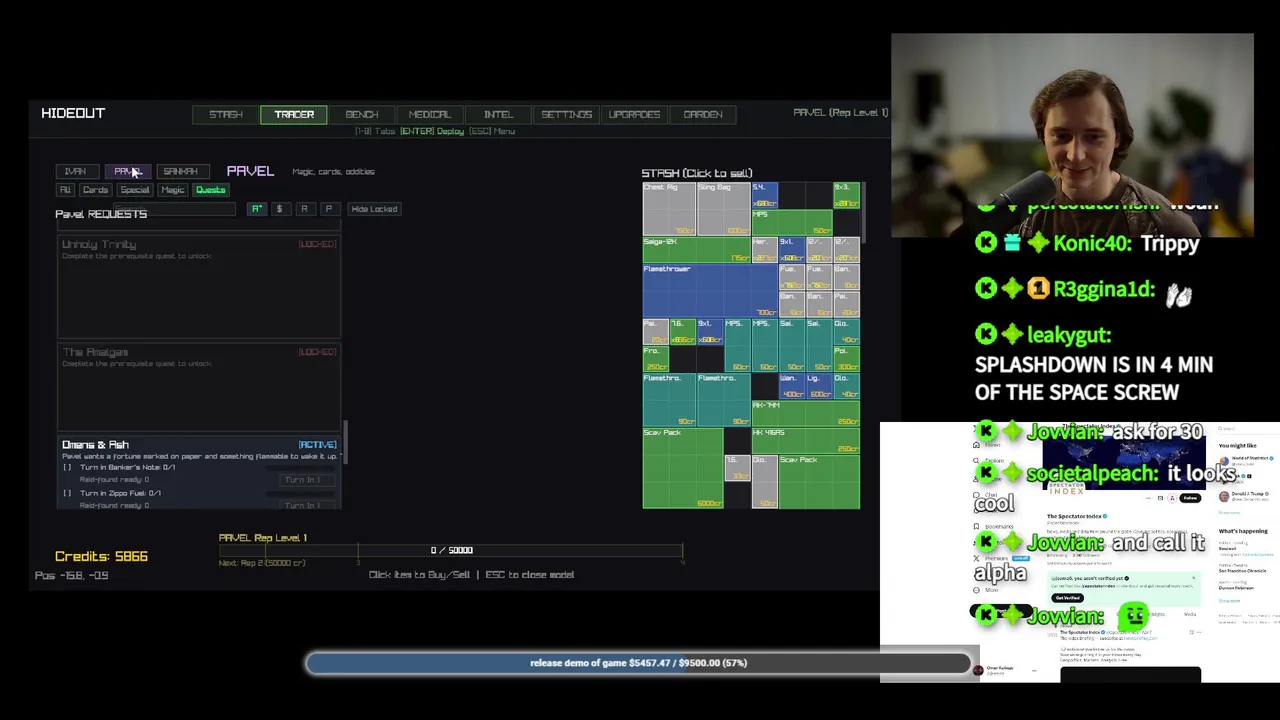This screenshot has width=1280, height=720.
Task: Click the AK-74M rifle in stash
Action: [805, 413]
